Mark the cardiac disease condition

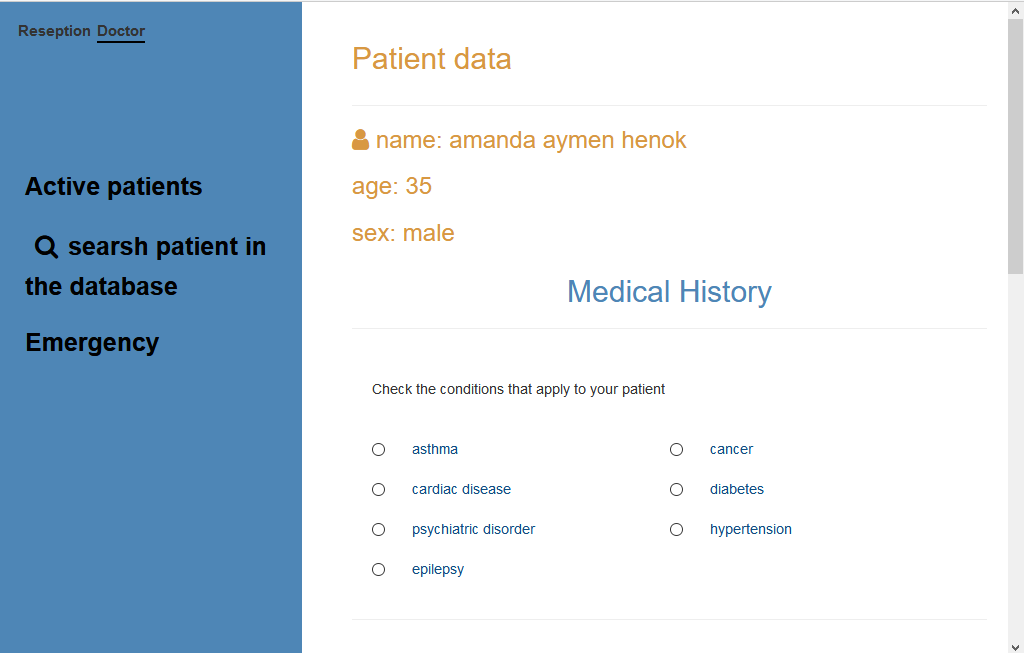[x=378, y=489]
